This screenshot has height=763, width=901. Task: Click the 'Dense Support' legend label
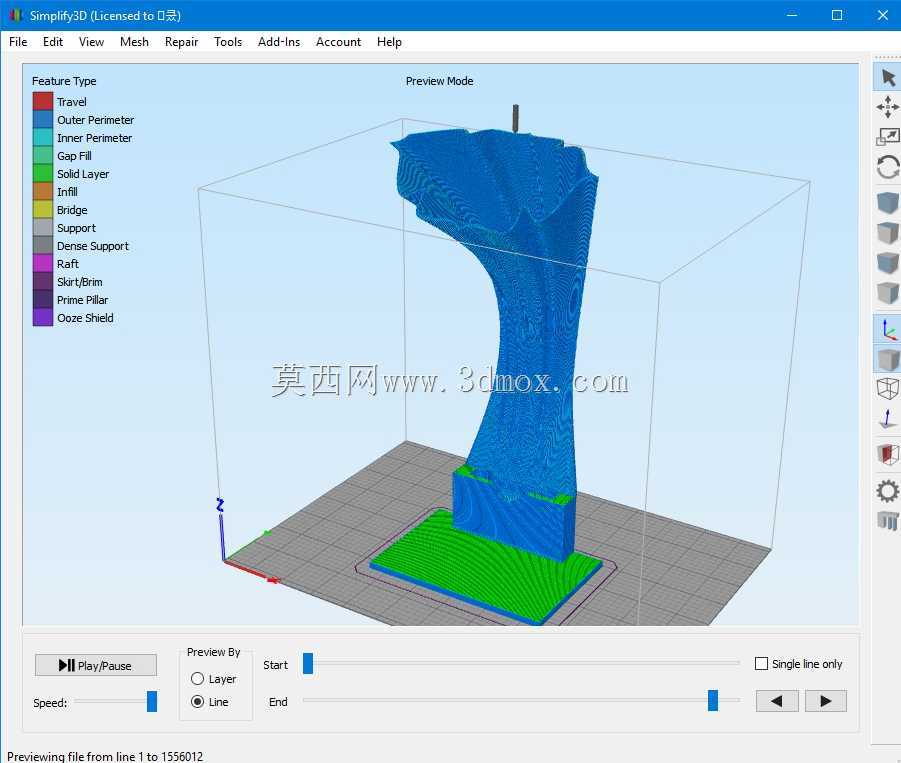click(x=93, y=246)
